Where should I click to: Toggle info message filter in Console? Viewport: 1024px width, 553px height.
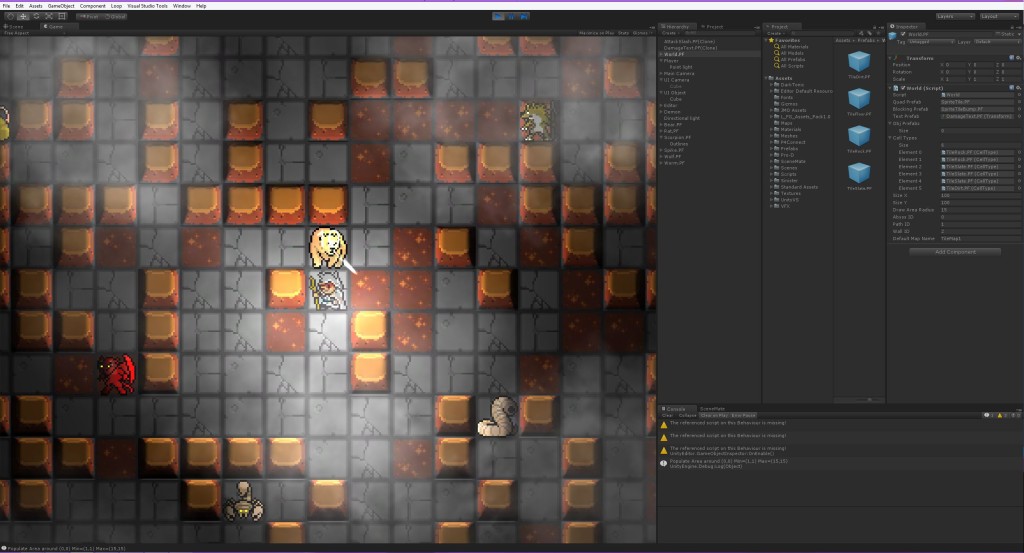click(989, 415)
